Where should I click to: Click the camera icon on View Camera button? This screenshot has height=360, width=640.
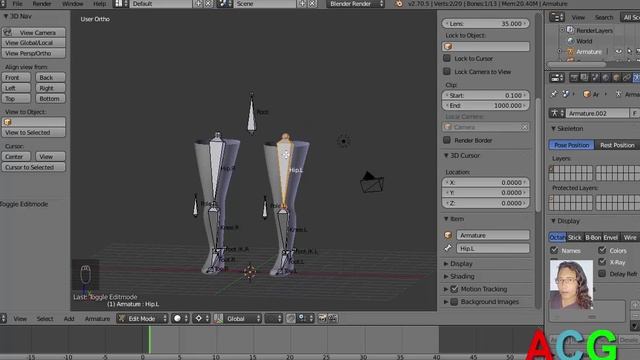click(8, 32)
